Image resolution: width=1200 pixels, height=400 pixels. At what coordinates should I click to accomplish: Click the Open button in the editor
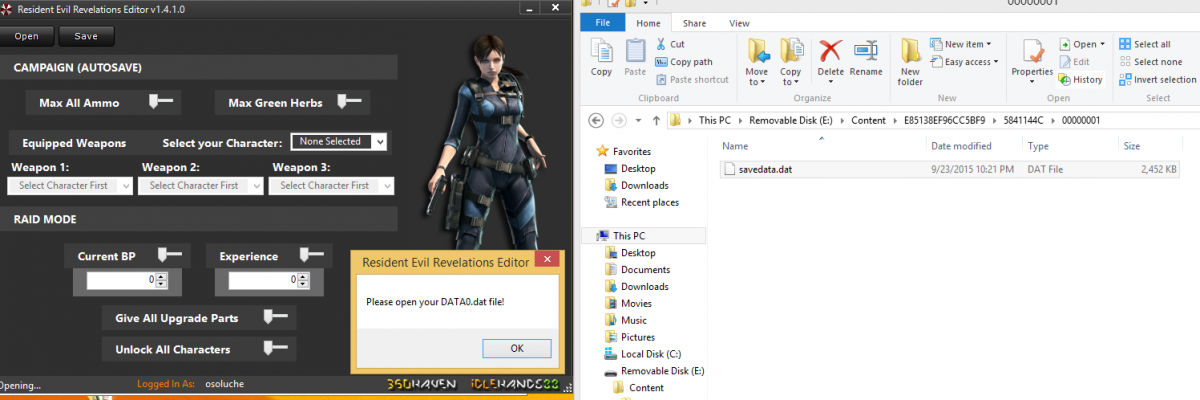click(x=27, y=36)
